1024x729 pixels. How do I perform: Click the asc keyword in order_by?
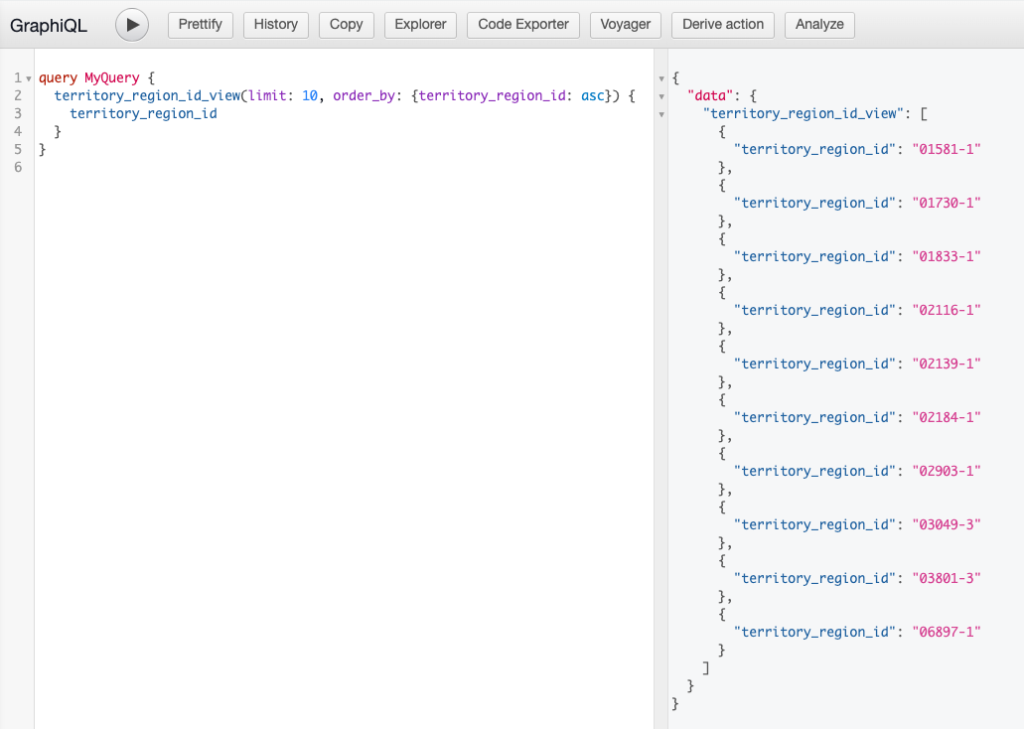592,96
